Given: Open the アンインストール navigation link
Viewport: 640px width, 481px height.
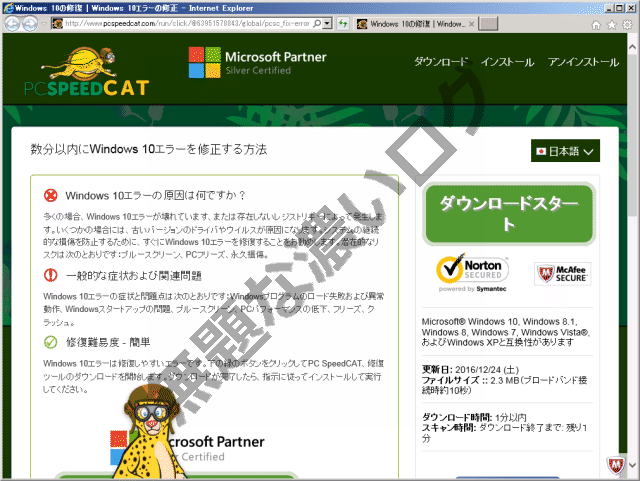Looking at the screenshot, I should [583, 62].
